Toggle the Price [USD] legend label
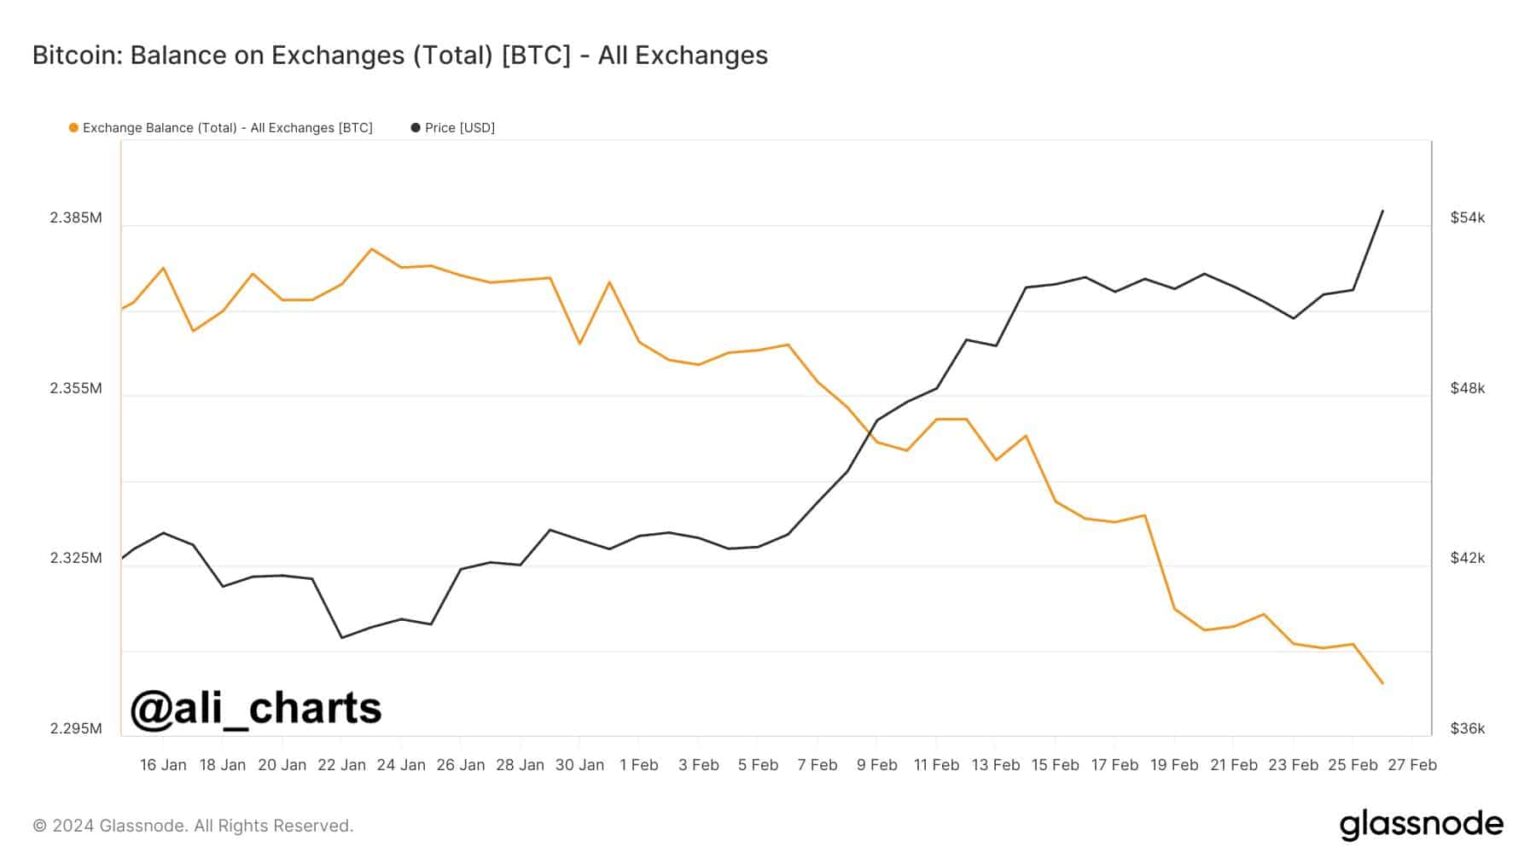This screenshot has height=864, width=1536. [459, 128]
